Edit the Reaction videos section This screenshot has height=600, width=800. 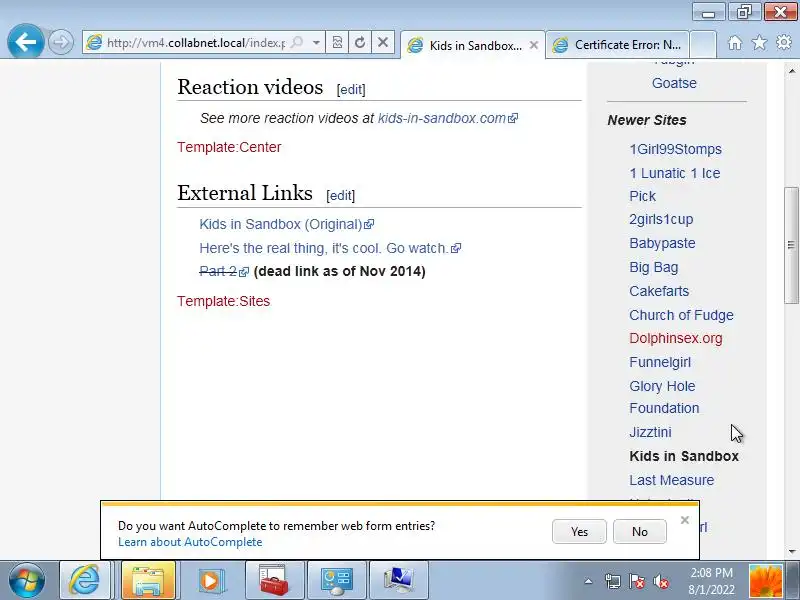(351, 89)
